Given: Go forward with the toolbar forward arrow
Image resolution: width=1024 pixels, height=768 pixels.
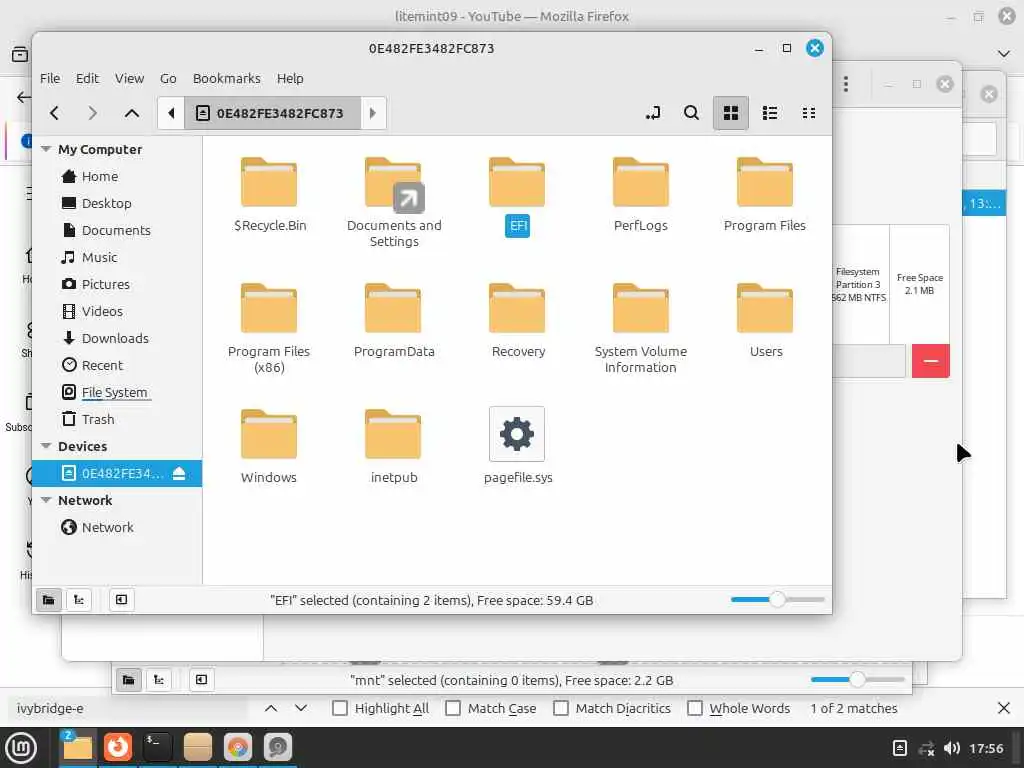Looking at the screenshot, I should (93, 113).
